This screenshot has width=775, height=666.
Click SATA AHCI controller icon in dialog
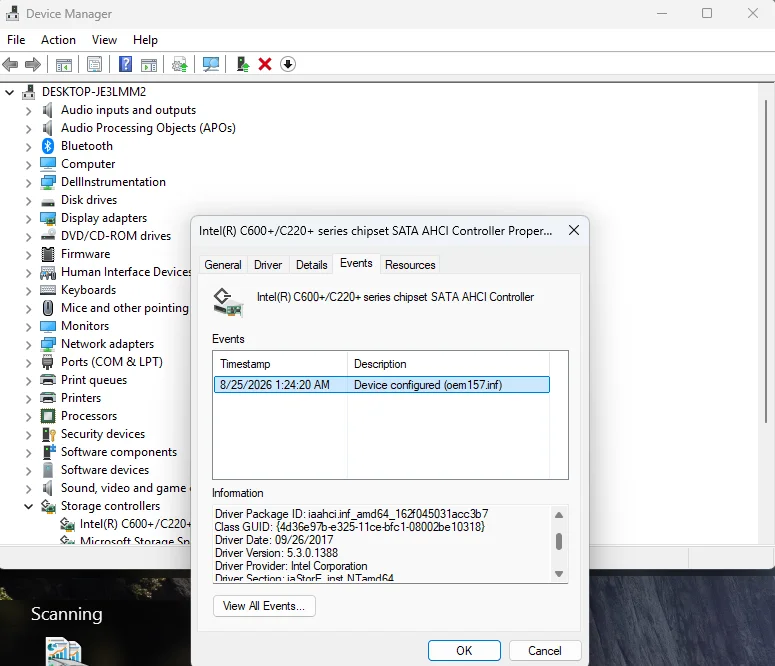click(x=228, y=303)
